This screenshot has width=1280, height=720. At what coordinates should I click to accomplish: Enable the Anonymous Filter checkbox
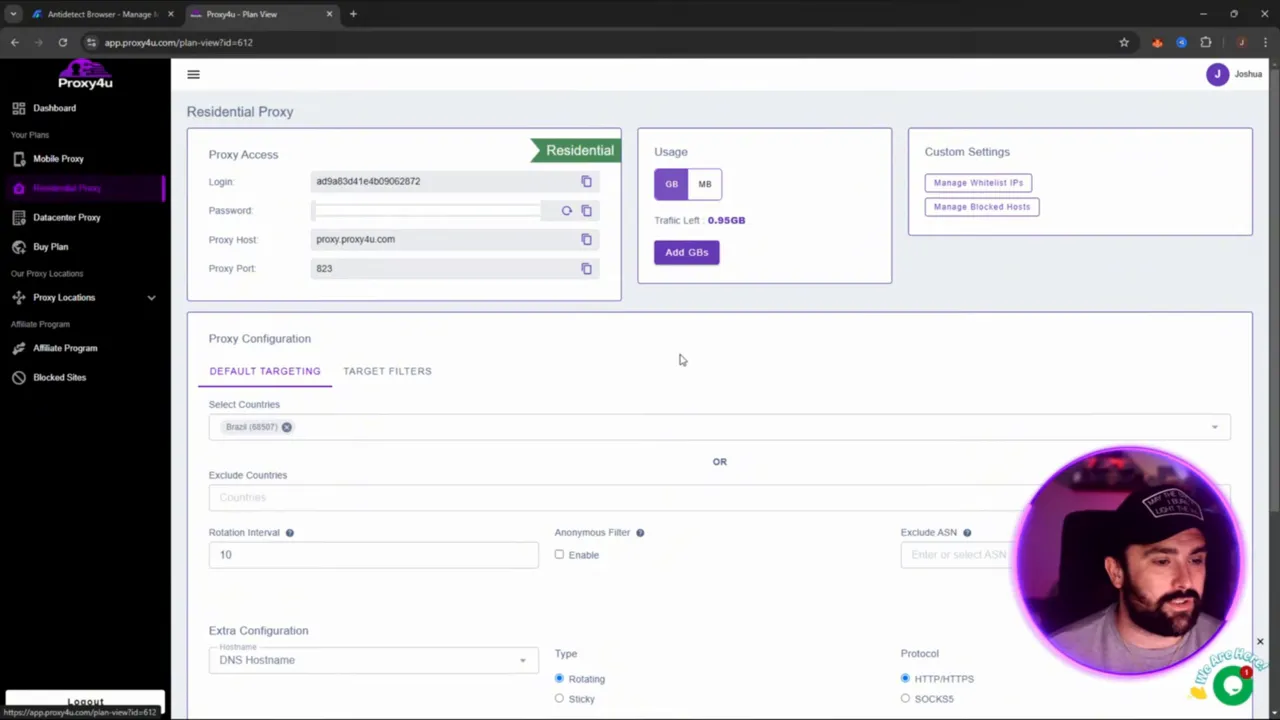tap(559, 555)
